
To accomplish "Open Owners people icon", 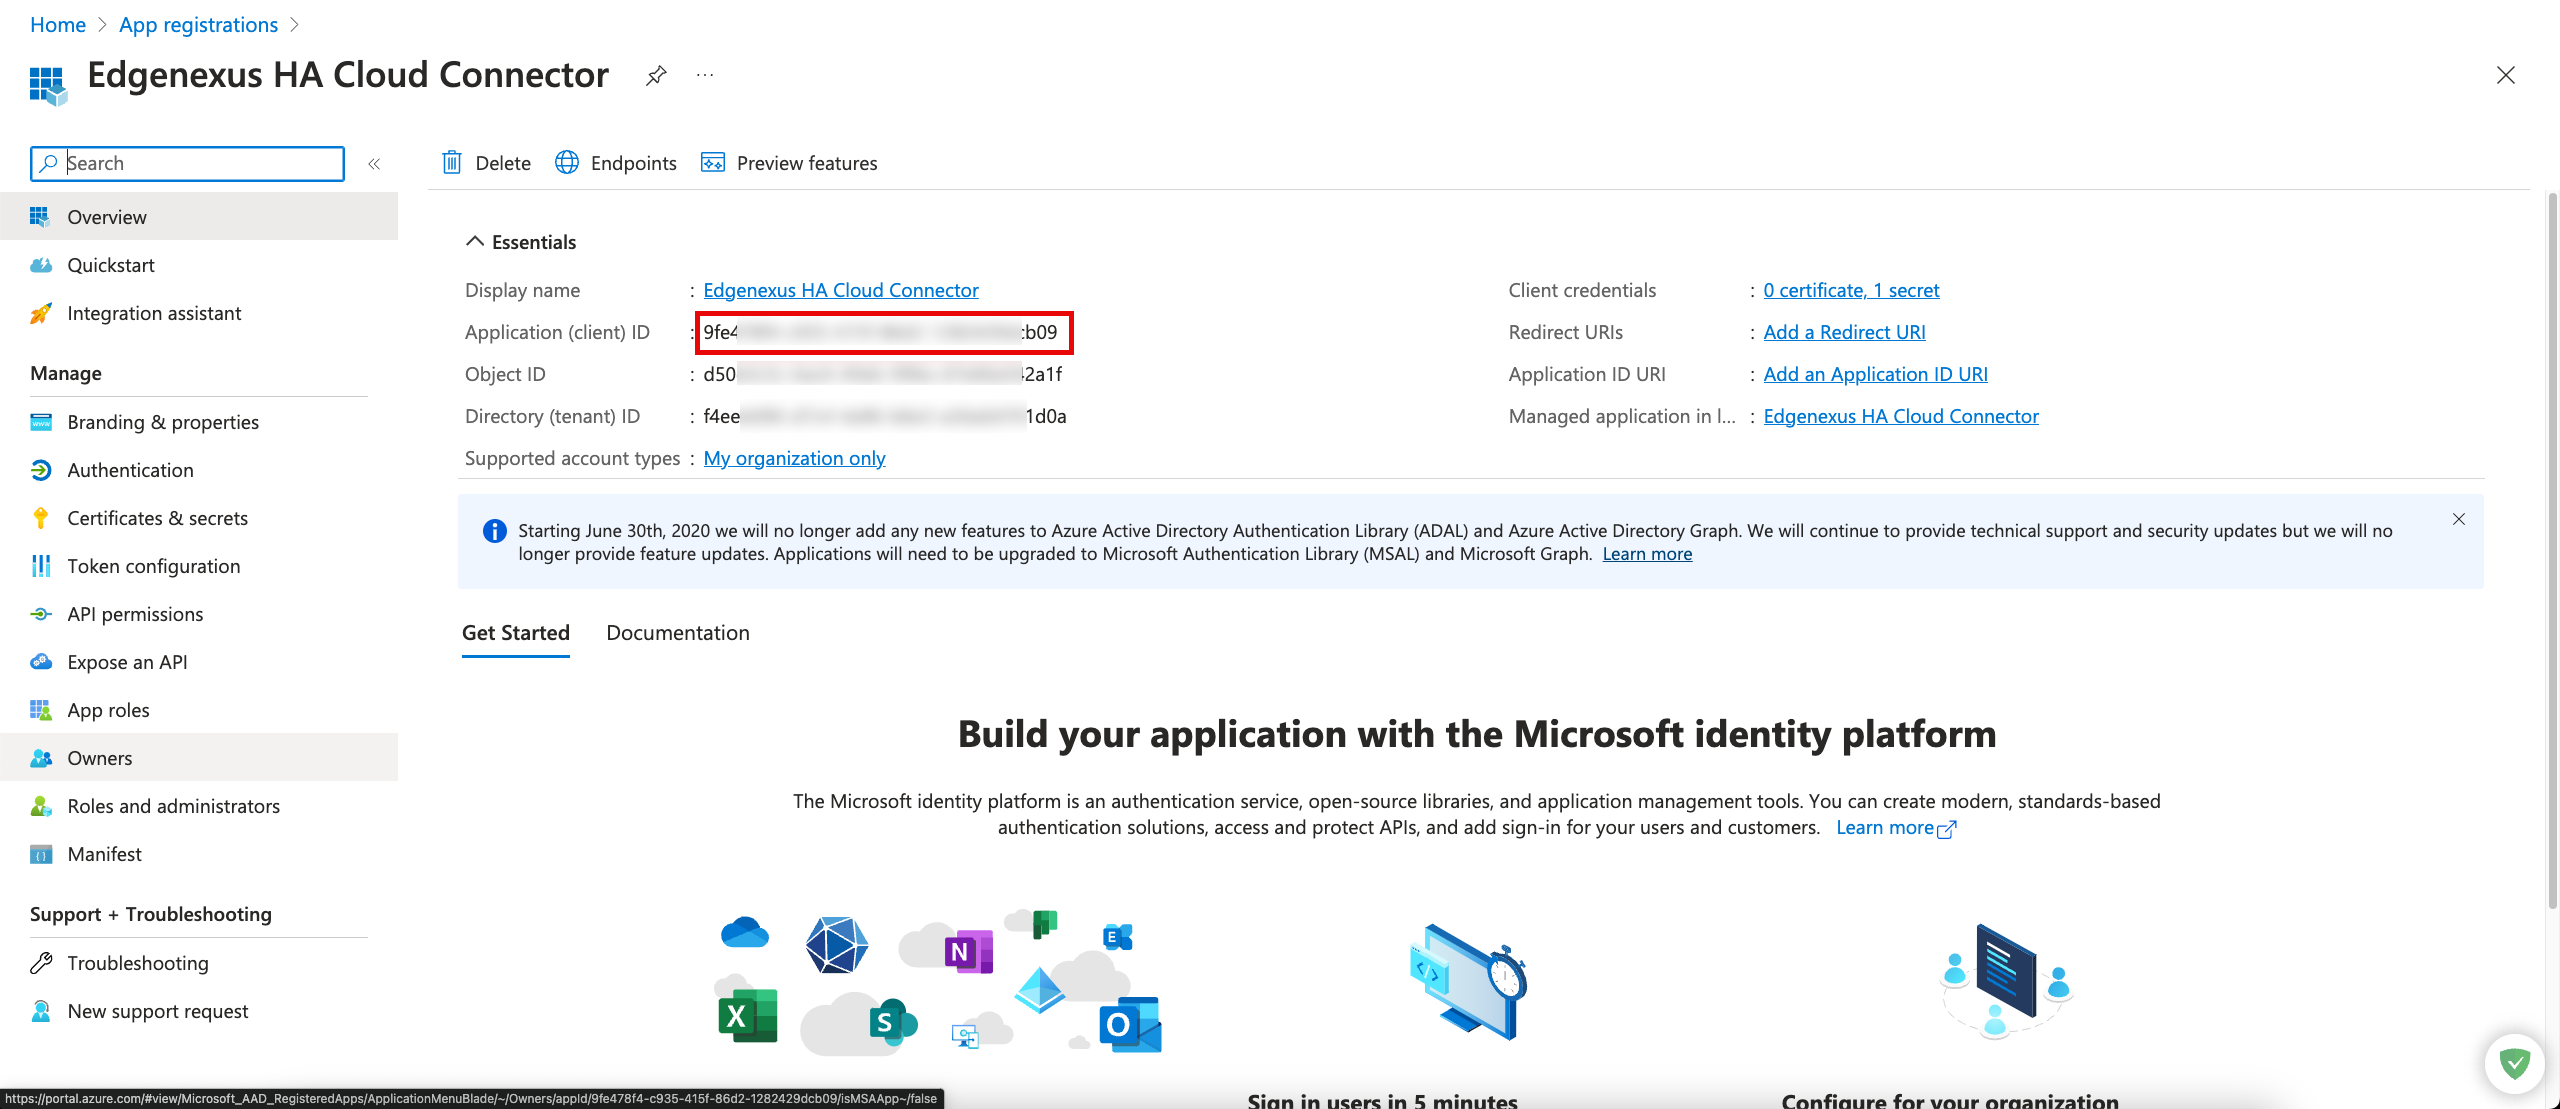I will (41, 758).
